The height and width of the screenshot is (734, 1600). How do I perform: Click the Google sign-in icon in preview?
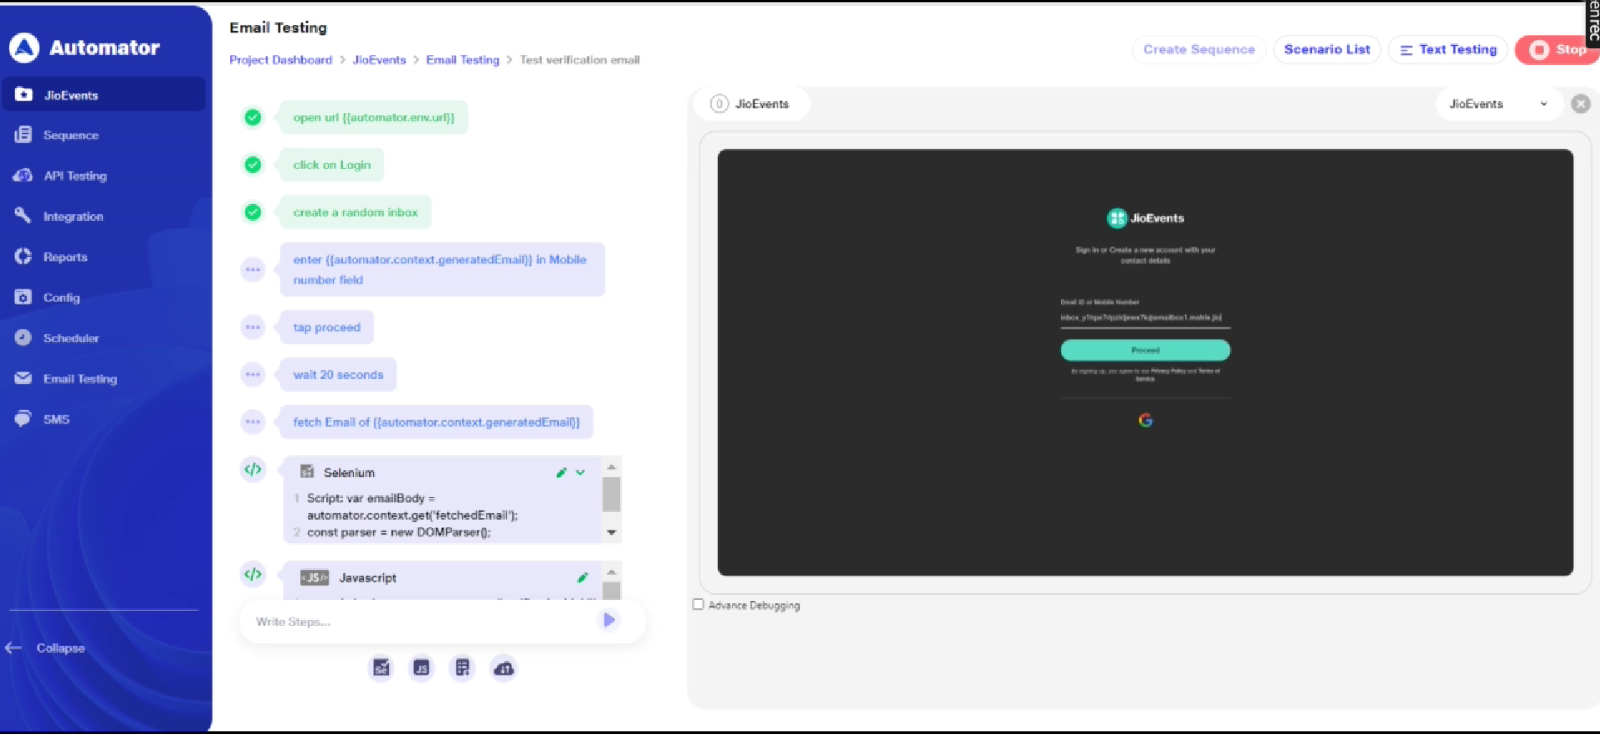click(x=1145, y=420)
